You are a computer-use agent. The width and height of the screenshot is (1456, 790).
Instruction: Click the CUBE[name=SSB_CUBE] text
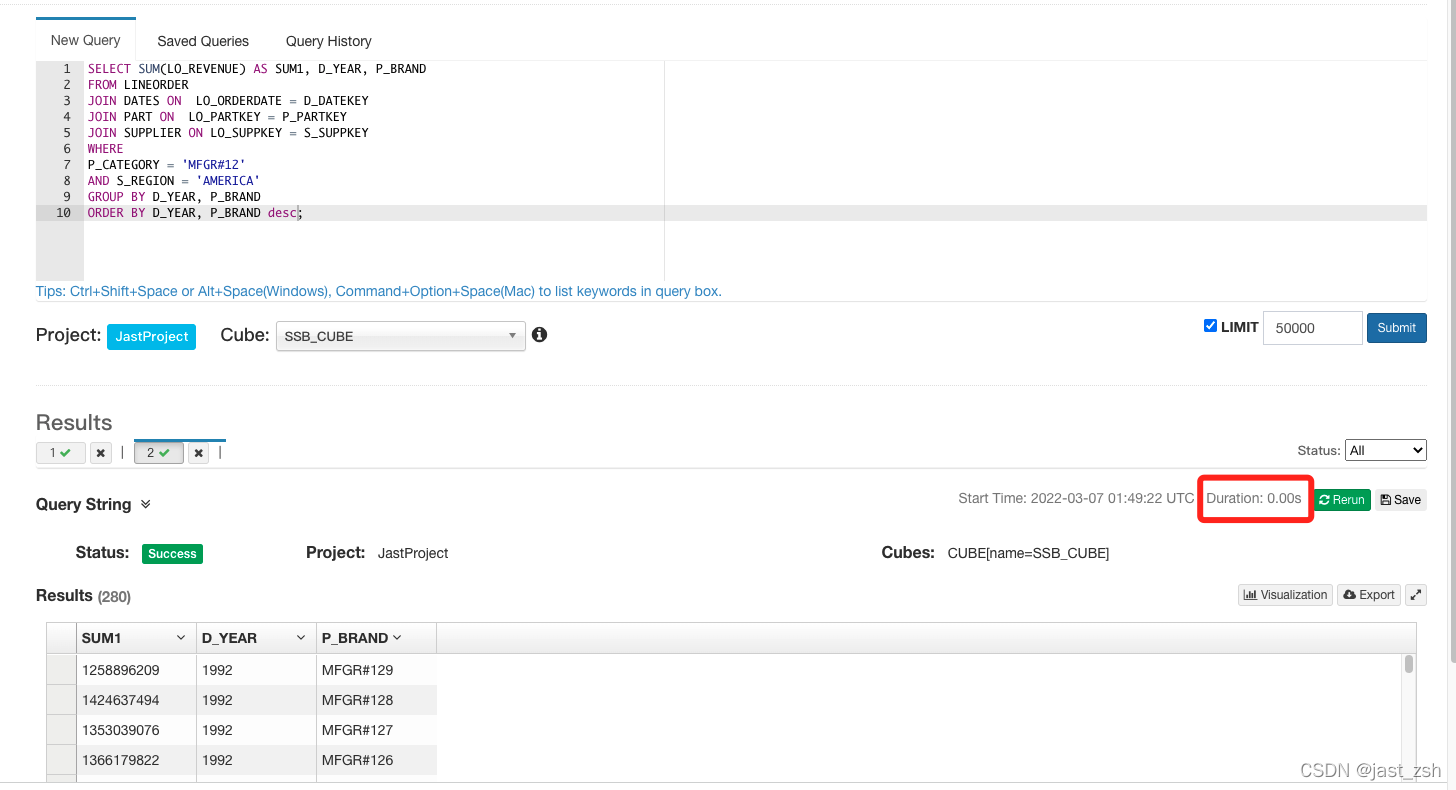[x=1028, y=553]
